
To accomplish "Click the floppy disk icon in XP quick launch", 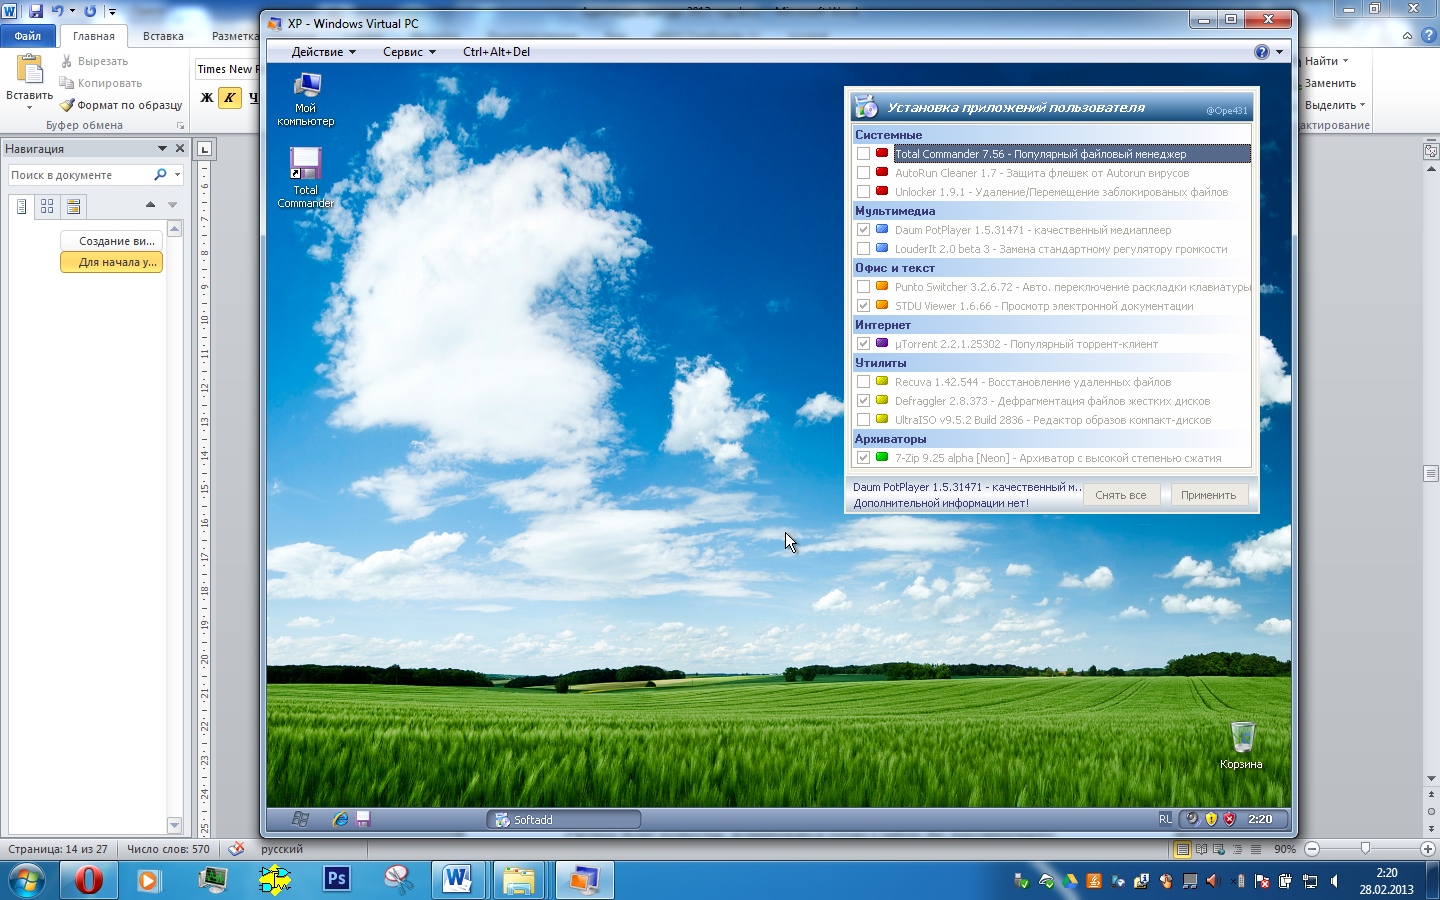I will [363, 819].
